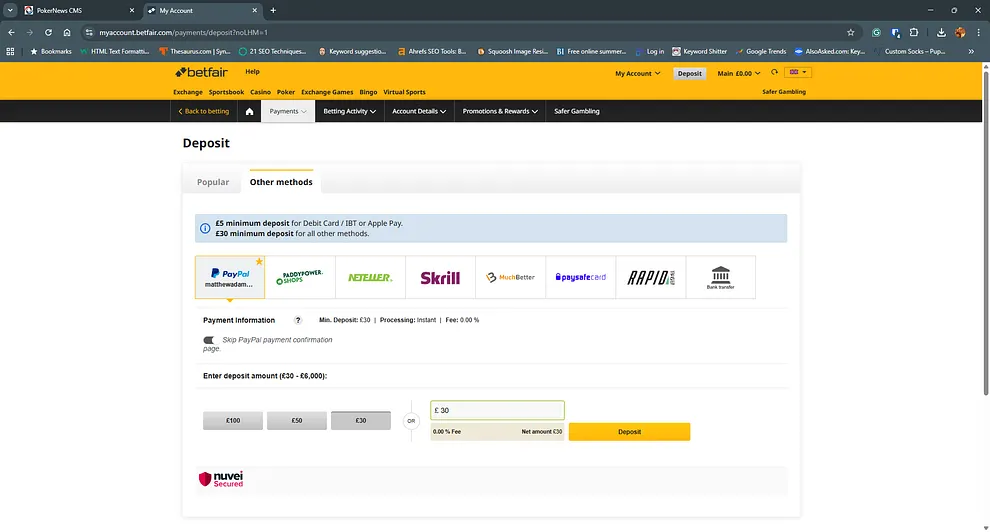Open the Casino section
This screenshot has width=990, height=532.
[x=260, y=92]
